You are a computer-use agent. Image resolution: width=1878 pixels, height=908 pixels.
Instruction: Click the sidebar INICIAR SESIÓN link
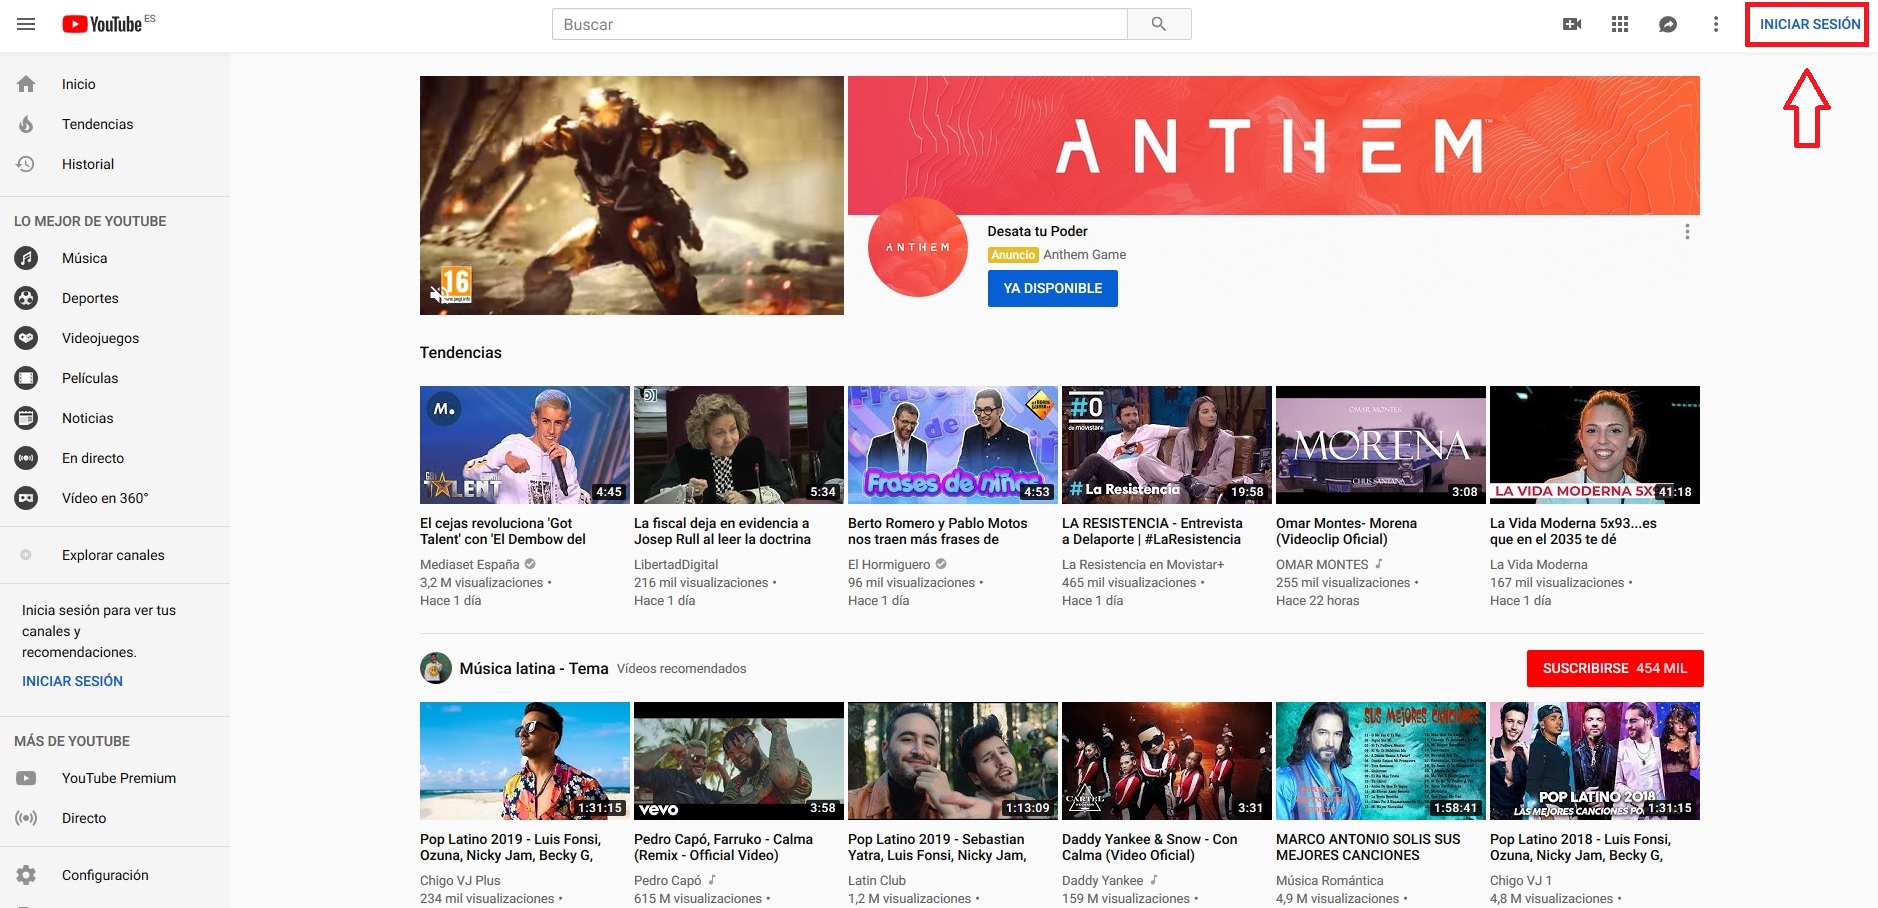pos(72,681)
